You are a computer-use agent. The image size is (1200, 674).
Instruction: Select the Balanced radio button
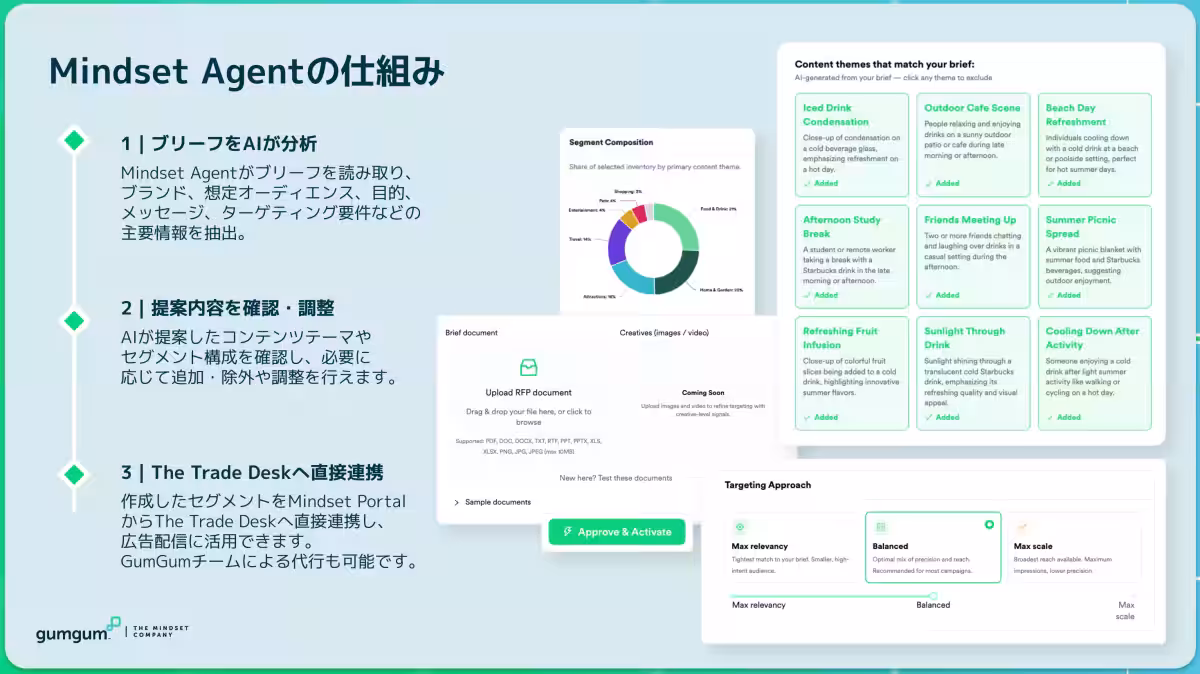point(989,524)
